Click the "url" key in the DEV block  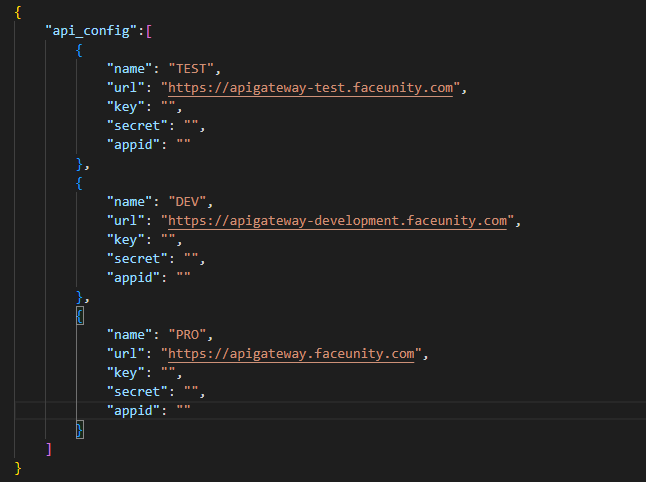point(126,221)
